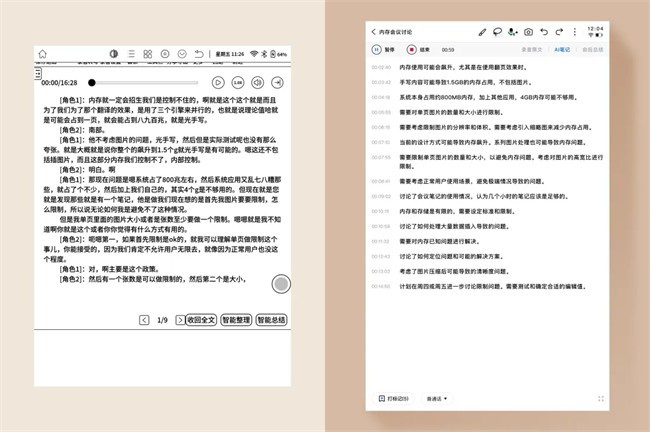Toggle the contrast half-circle icon
The image size is (650, 432).
tap(113, 53)
